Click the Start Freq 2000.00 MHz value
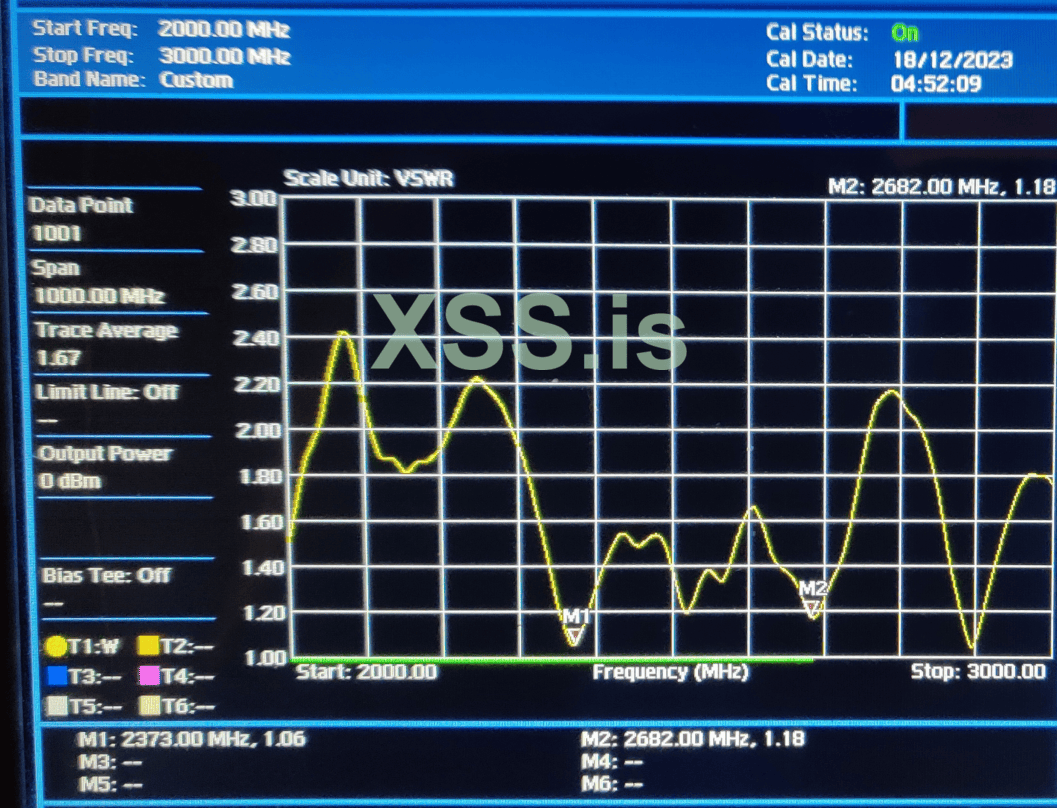 coord(224,30)
